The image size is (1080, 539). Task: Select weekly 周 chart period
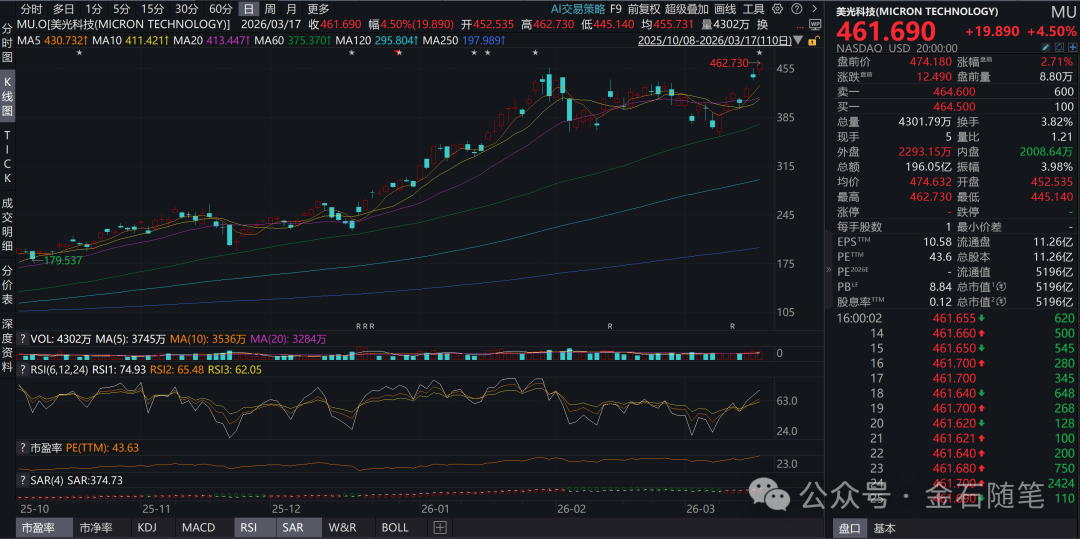pos(270,9)
